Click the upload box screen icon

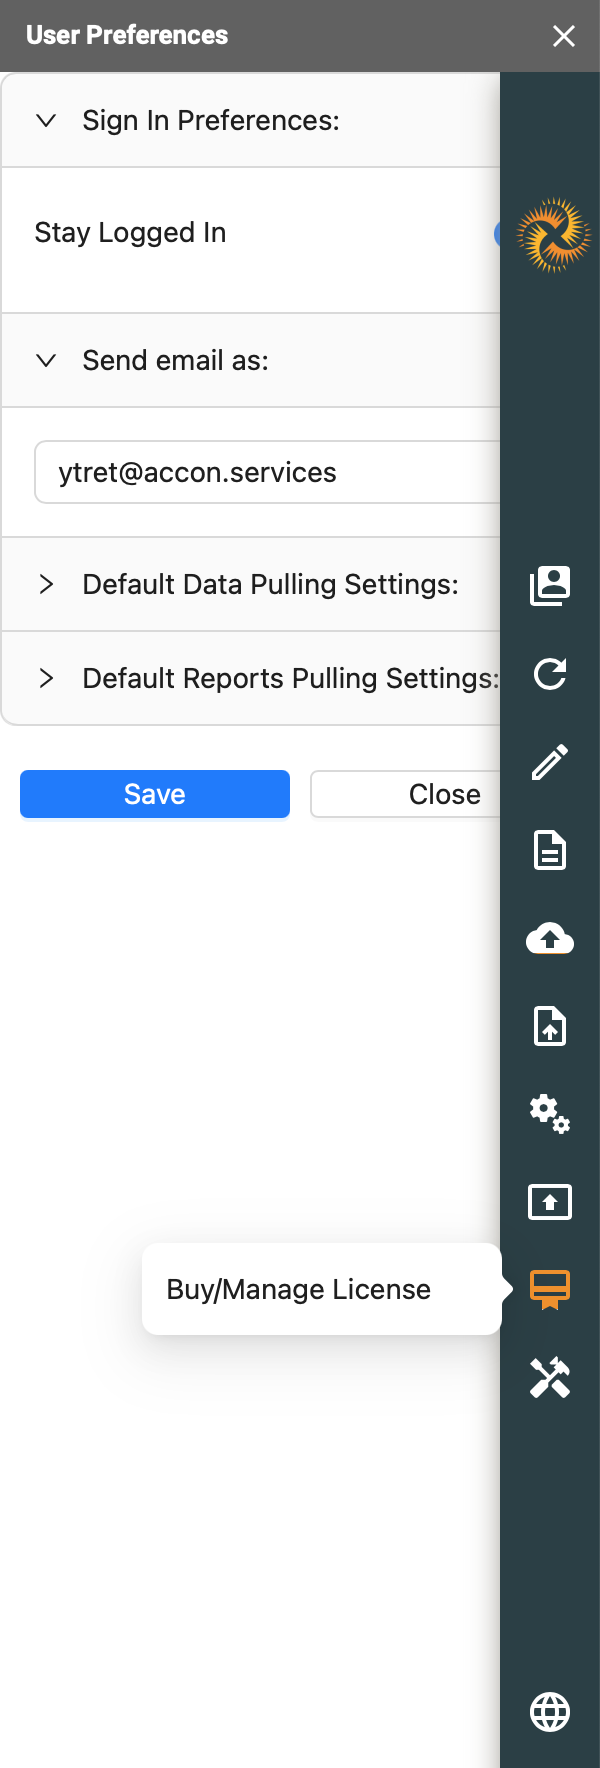tap(550, 1202)
